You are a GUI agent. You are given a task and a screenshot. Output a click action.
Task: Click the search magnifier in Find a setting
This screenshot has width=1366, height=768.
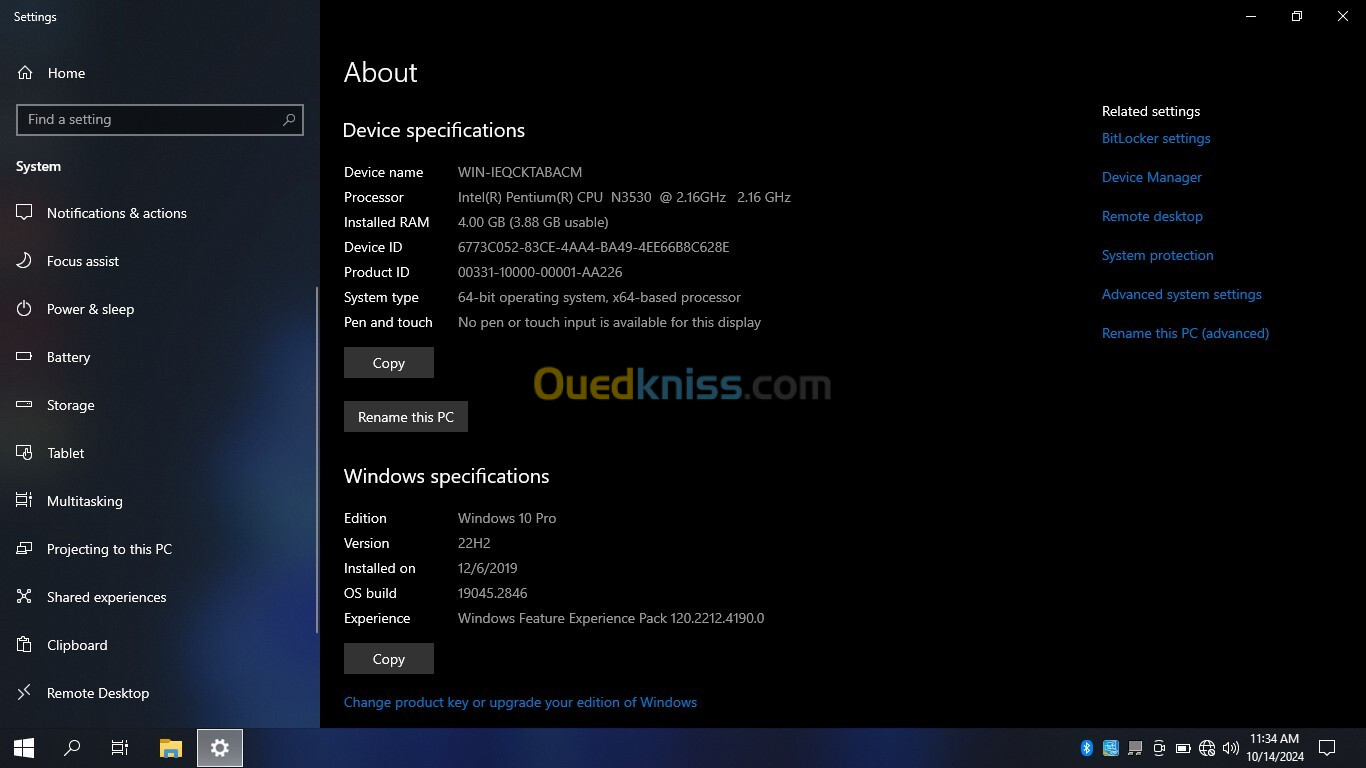289,119
